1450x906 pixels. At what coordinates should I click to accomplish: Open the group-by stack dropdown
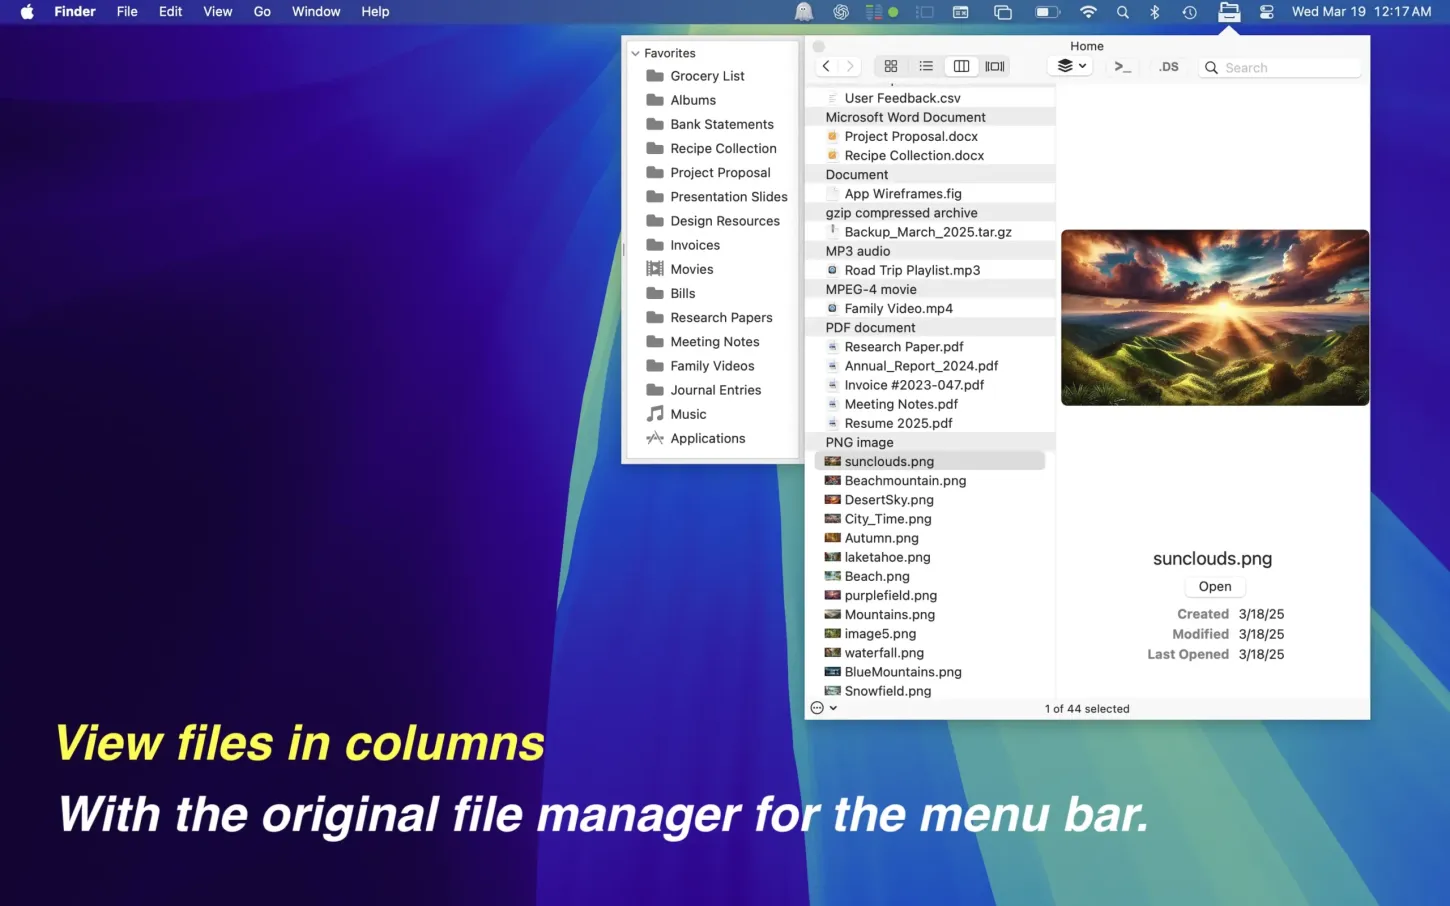1071,67
